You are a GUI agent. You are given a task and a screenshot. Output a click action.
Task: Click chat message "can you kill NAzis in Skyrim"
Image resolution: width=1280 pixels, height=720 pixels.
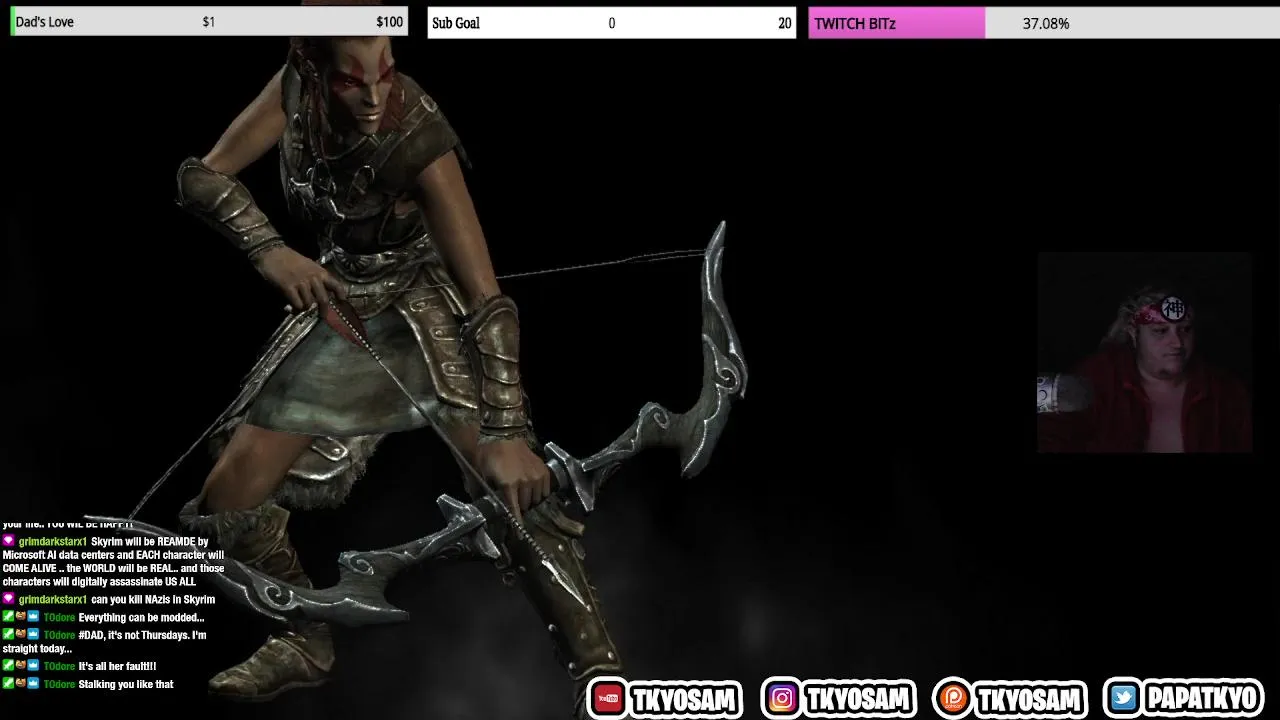pyautogui.click(x=153, y=600)
